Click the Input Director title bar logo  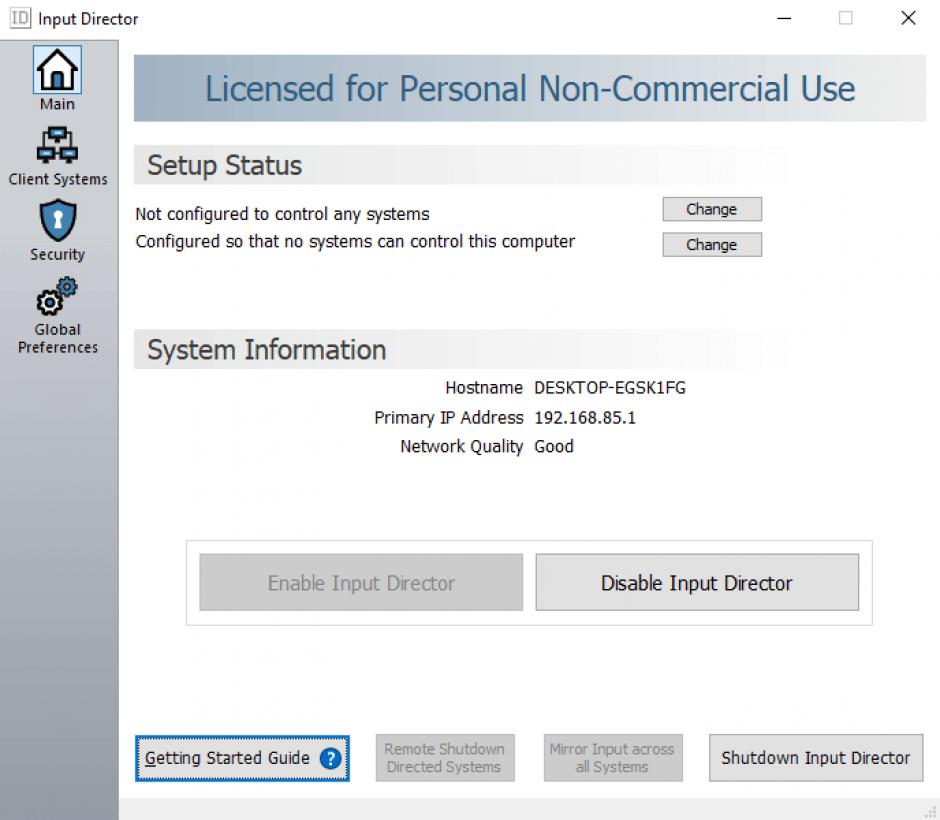tap(20, 18)
